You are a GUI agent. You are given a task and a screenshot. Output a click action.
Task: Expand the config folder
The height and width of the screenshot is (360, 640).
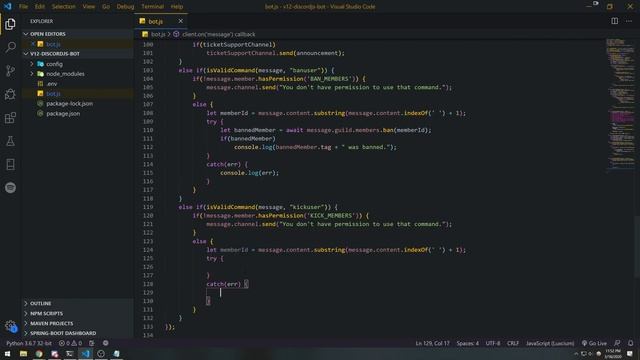[32, 64]
